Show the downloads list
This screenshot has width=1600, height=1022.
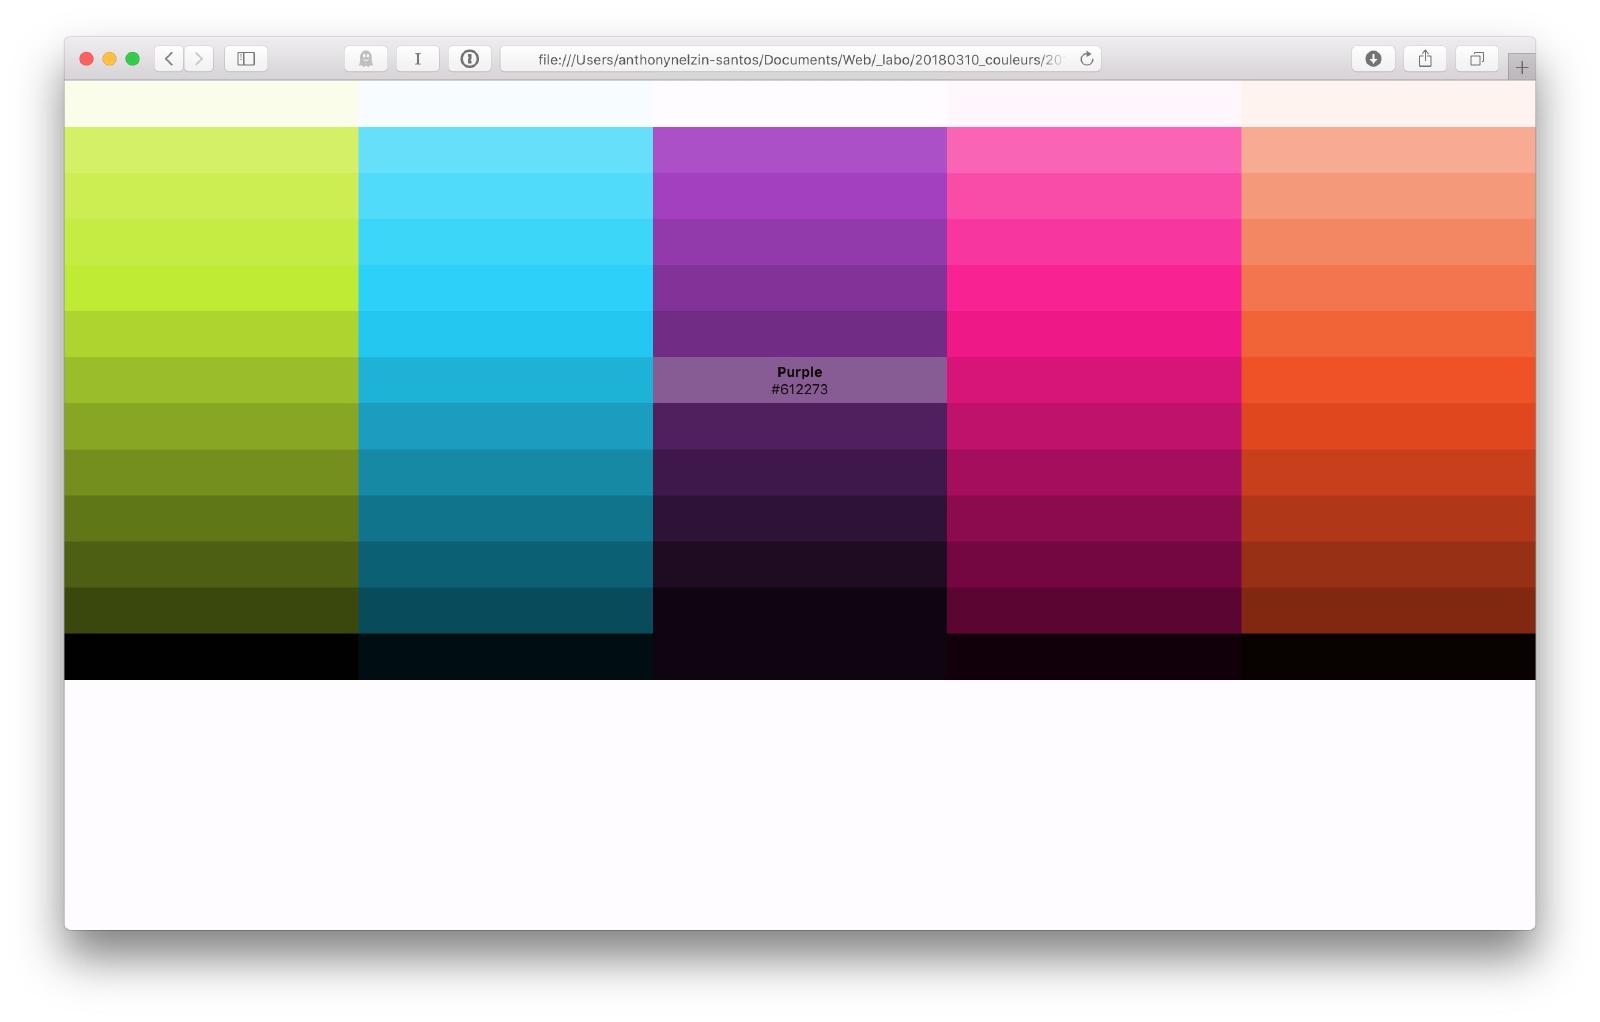1373,59
